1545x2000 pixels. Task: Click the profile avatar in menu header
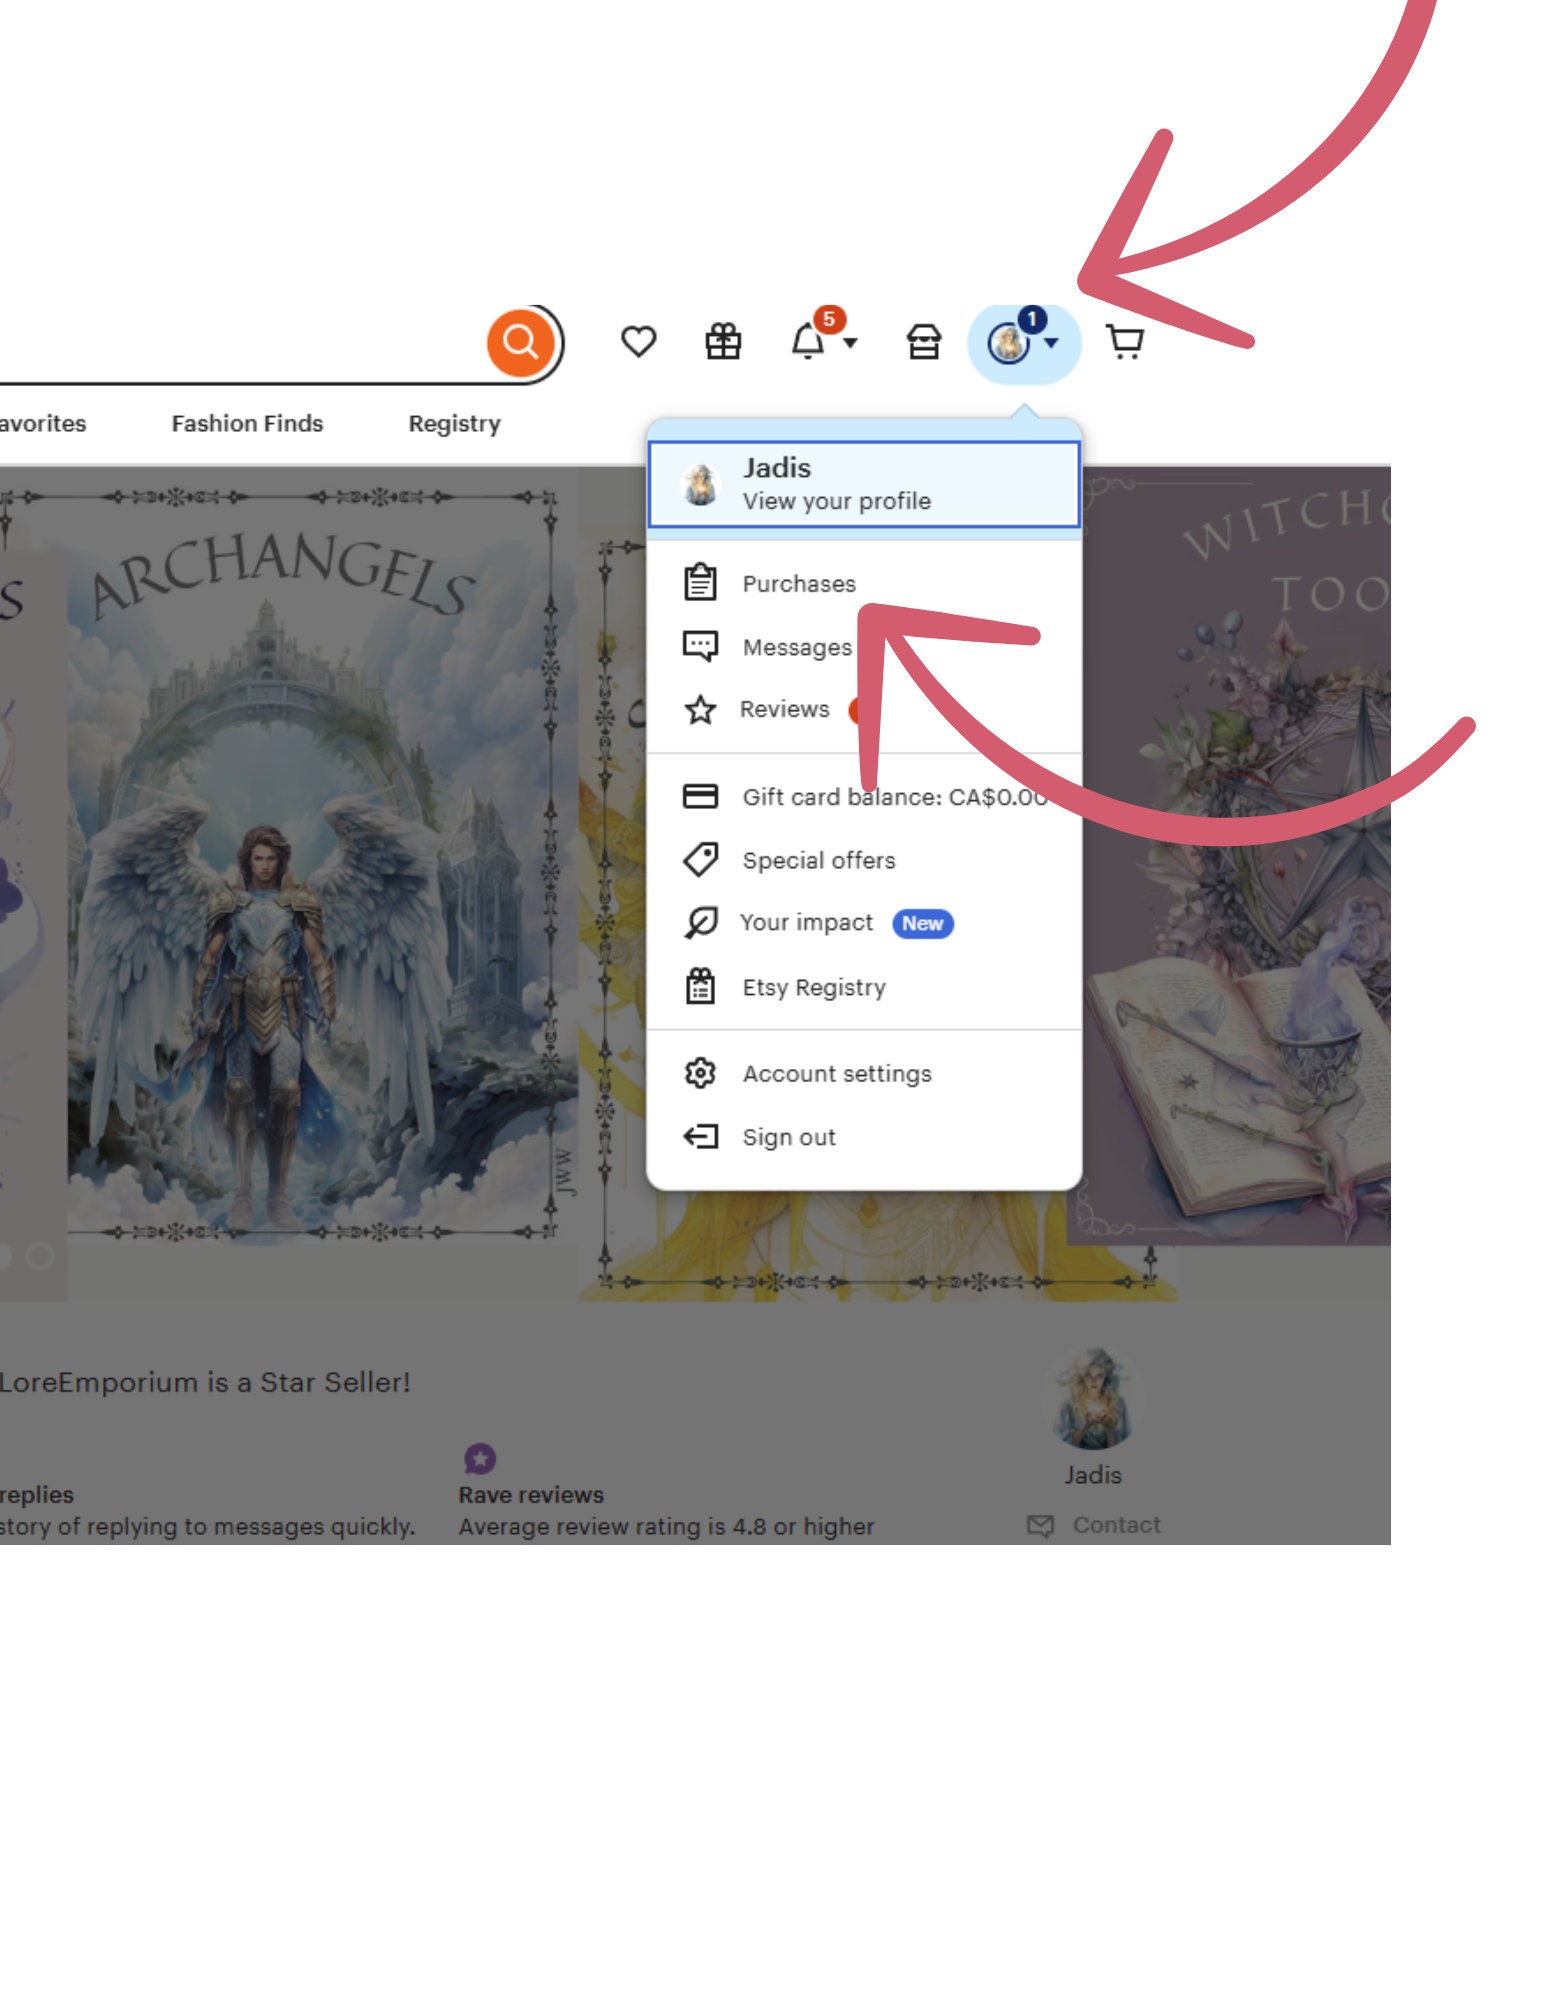[701, 485]
